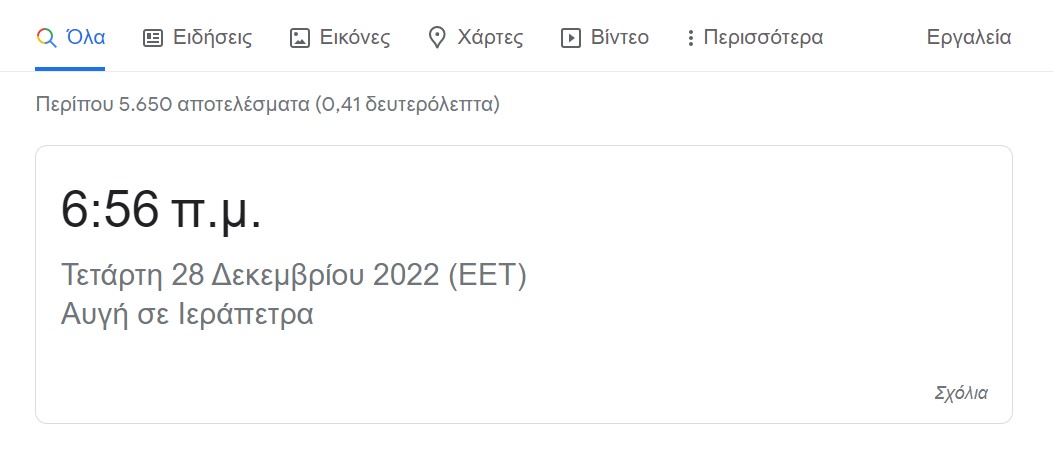Click the newspaper icon for Ειδήσεις
Image resolution: width=1053 pixels, height=457 pixels.
pyautogui.click(x=153, y=38)
